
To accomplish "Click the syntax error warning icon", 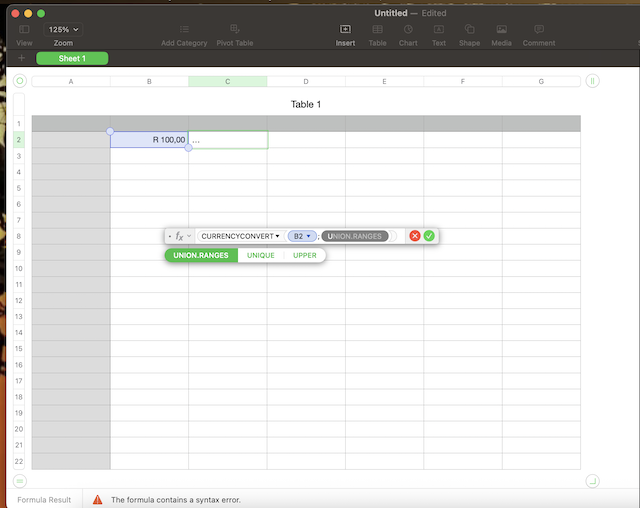I will (x=98, y=500).
